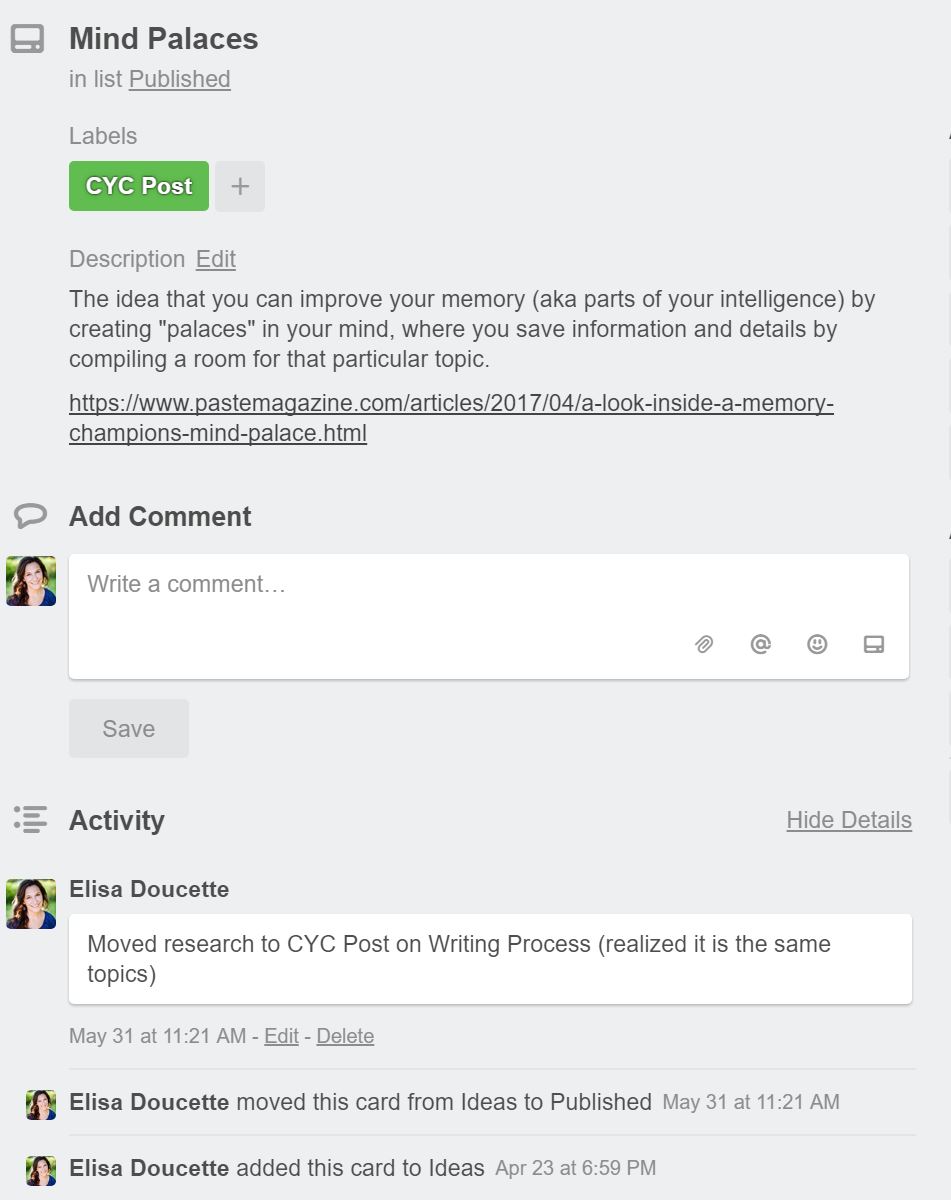Click the card icon in the comment toolbar
The height and width of the screenshot is (1200, 951).
[x=874, y=644]
